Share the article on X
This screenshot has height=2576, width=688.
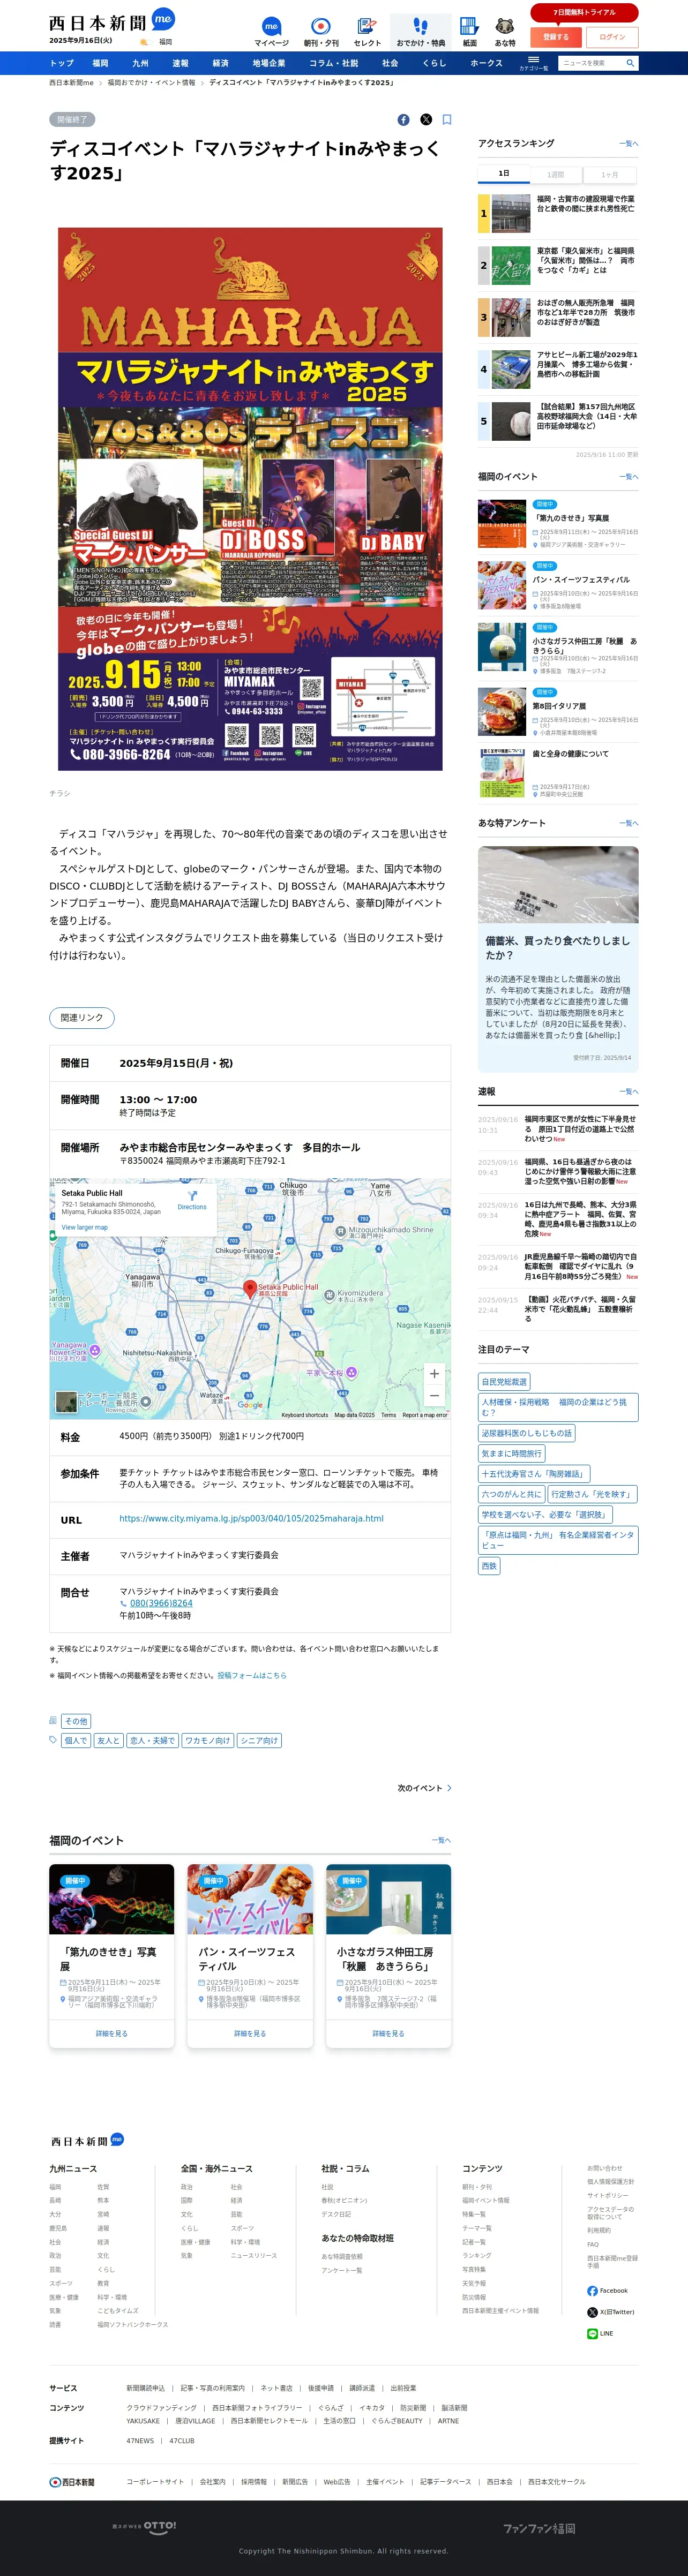pyautogui.click(x=426, y=120)
